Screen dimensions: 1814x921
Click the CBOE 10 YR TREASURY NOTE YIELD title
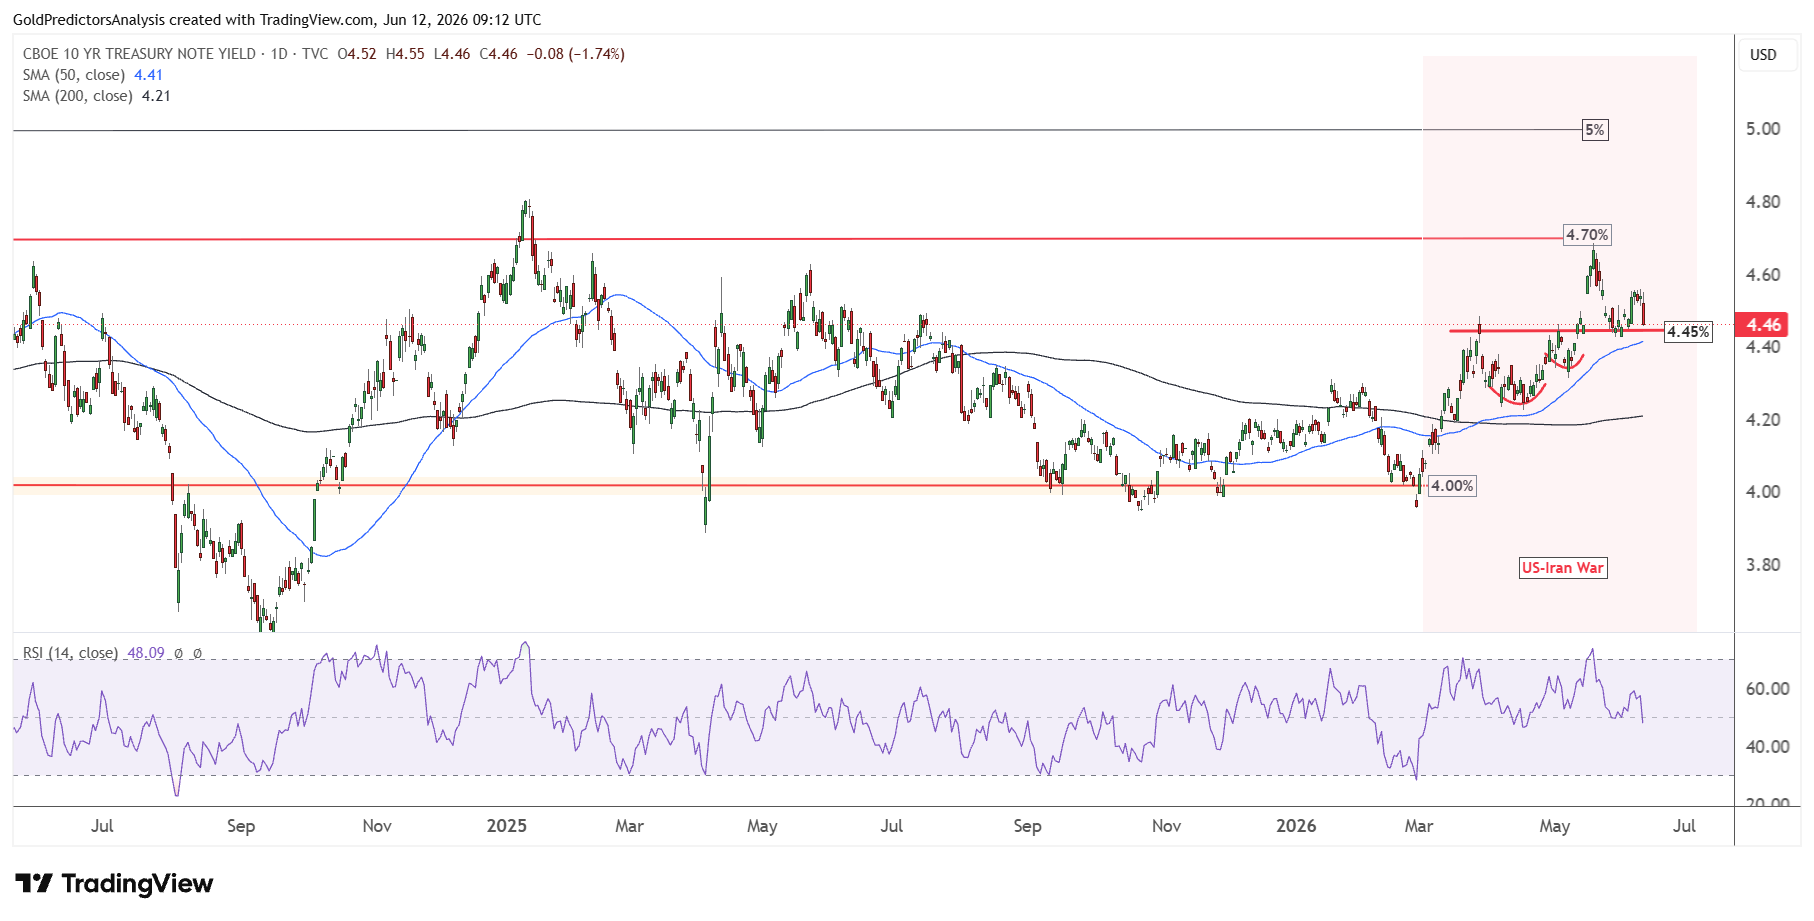139,54
